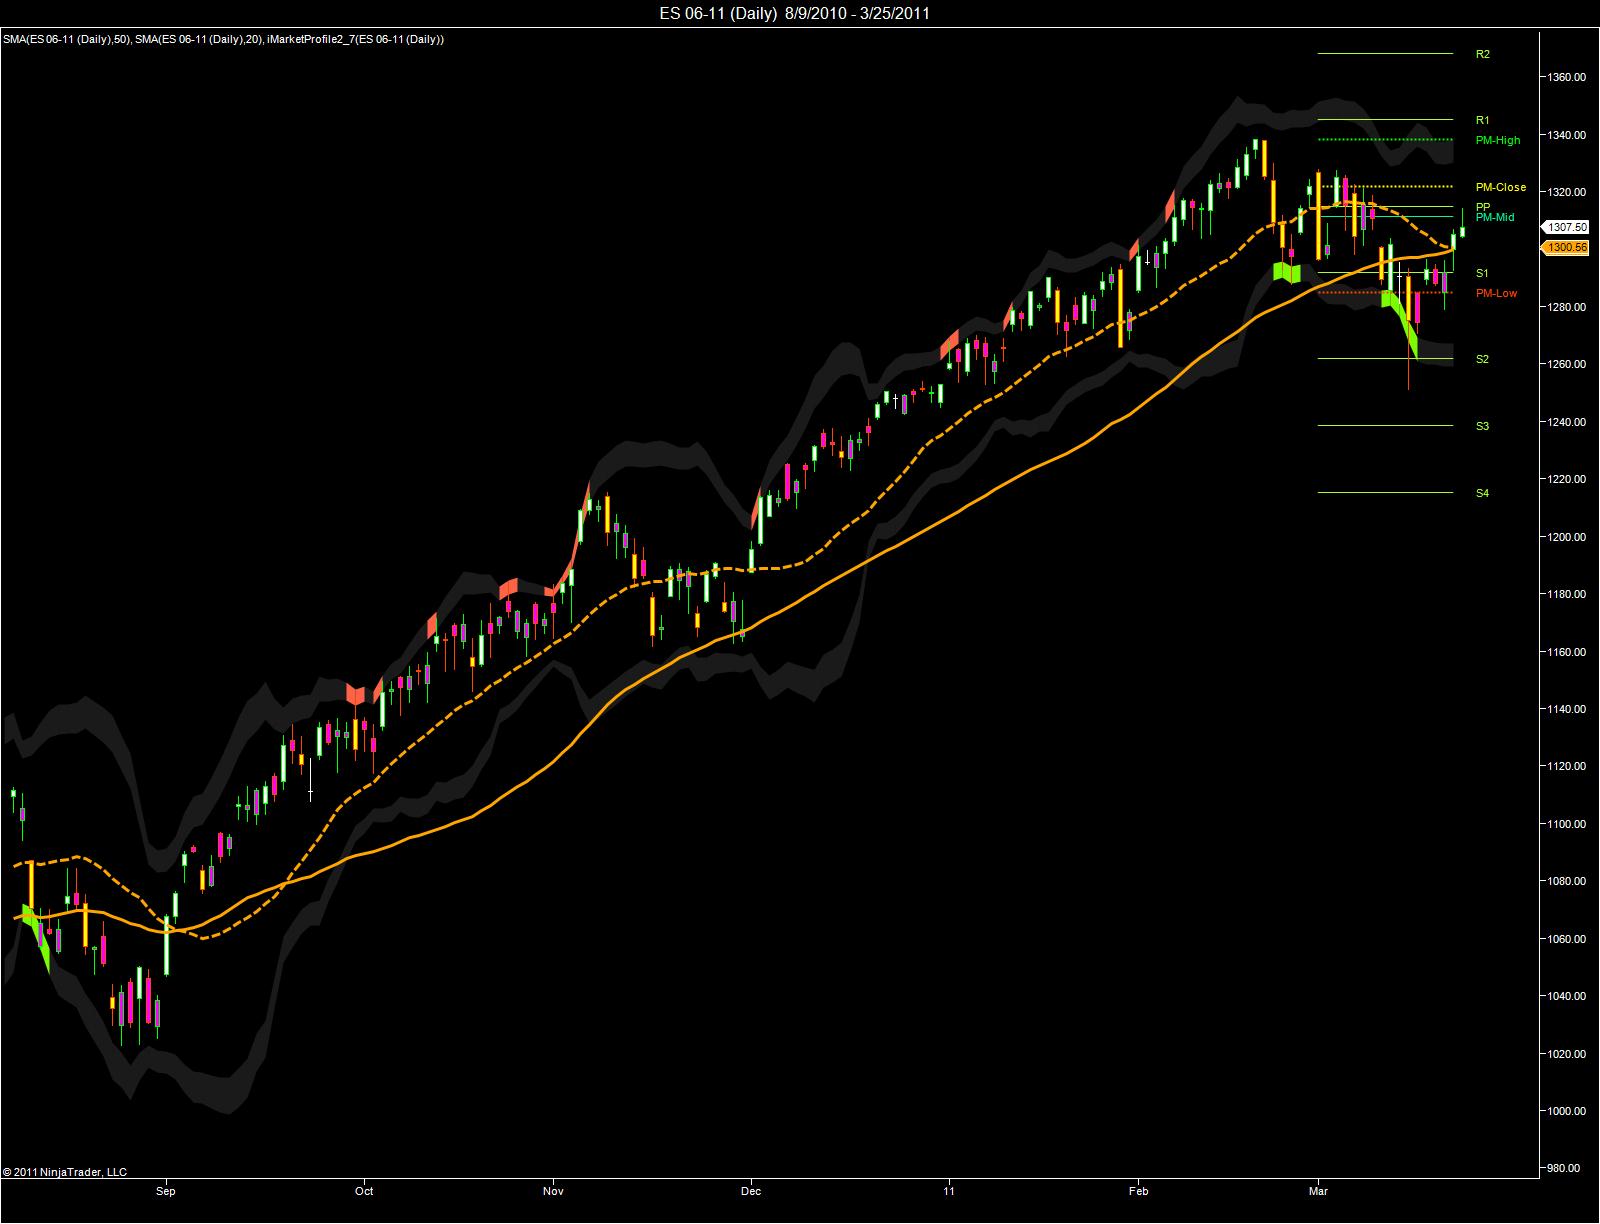Click the chart title "ES 06-11 (Daily)"
1600x1224 pixels.
click(716, 13)
